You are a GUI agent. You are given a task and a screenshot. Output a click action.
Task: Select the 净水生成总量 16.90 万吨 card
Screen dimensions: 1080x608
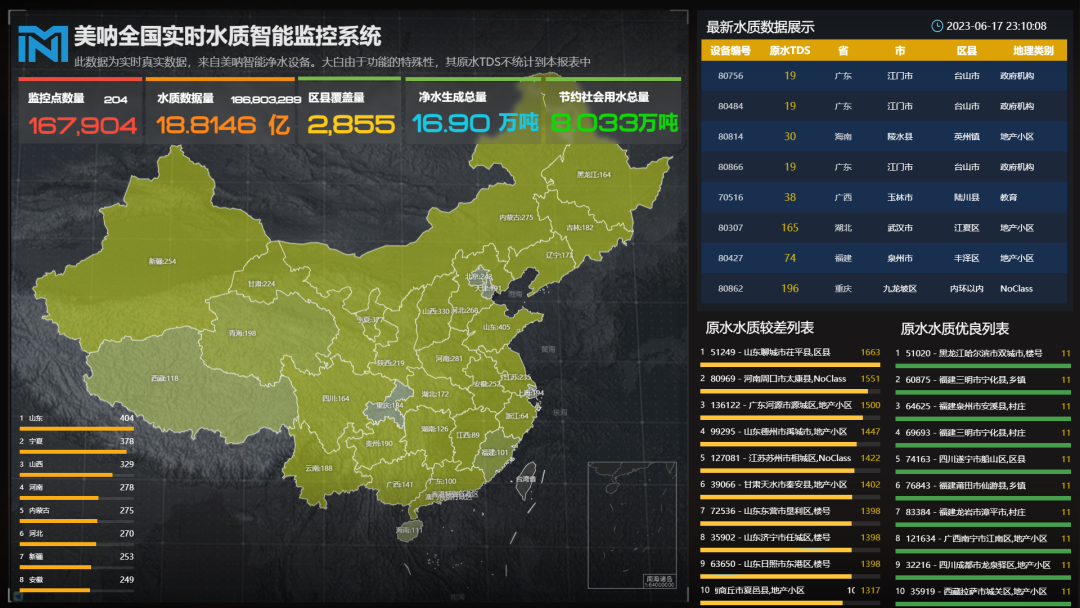point(473,111)
